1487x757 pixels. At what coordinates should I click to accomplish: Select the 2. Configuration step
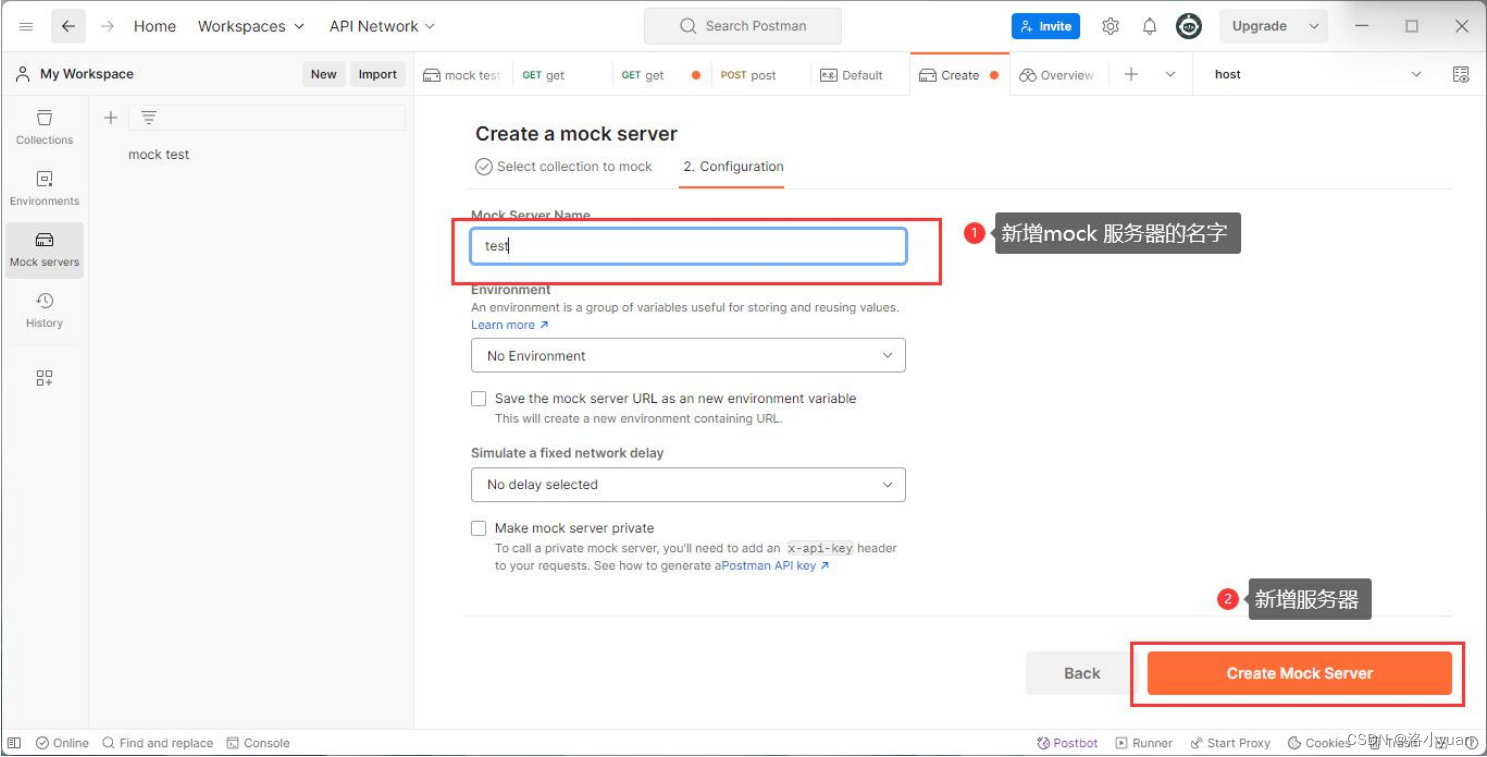tap(733, 167)
